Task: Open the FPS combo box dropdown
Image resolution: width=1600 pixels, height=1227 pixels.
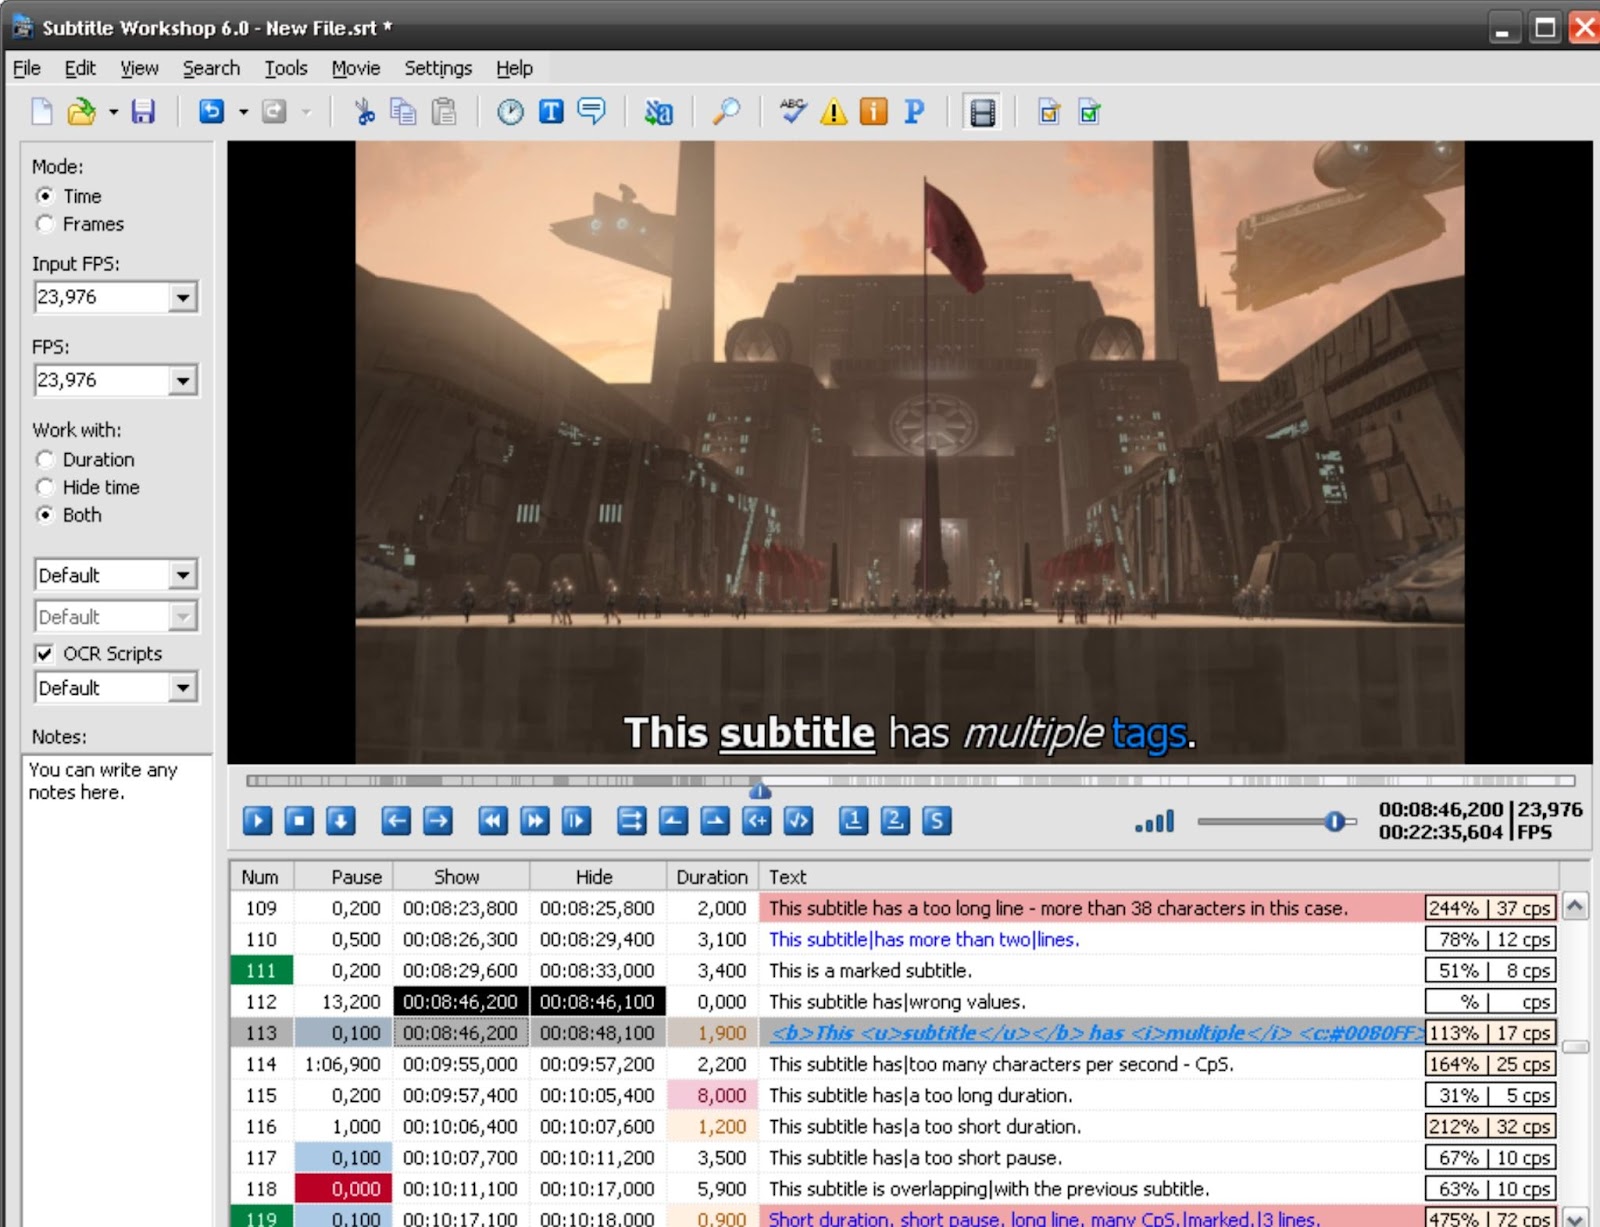Action: 182,381
